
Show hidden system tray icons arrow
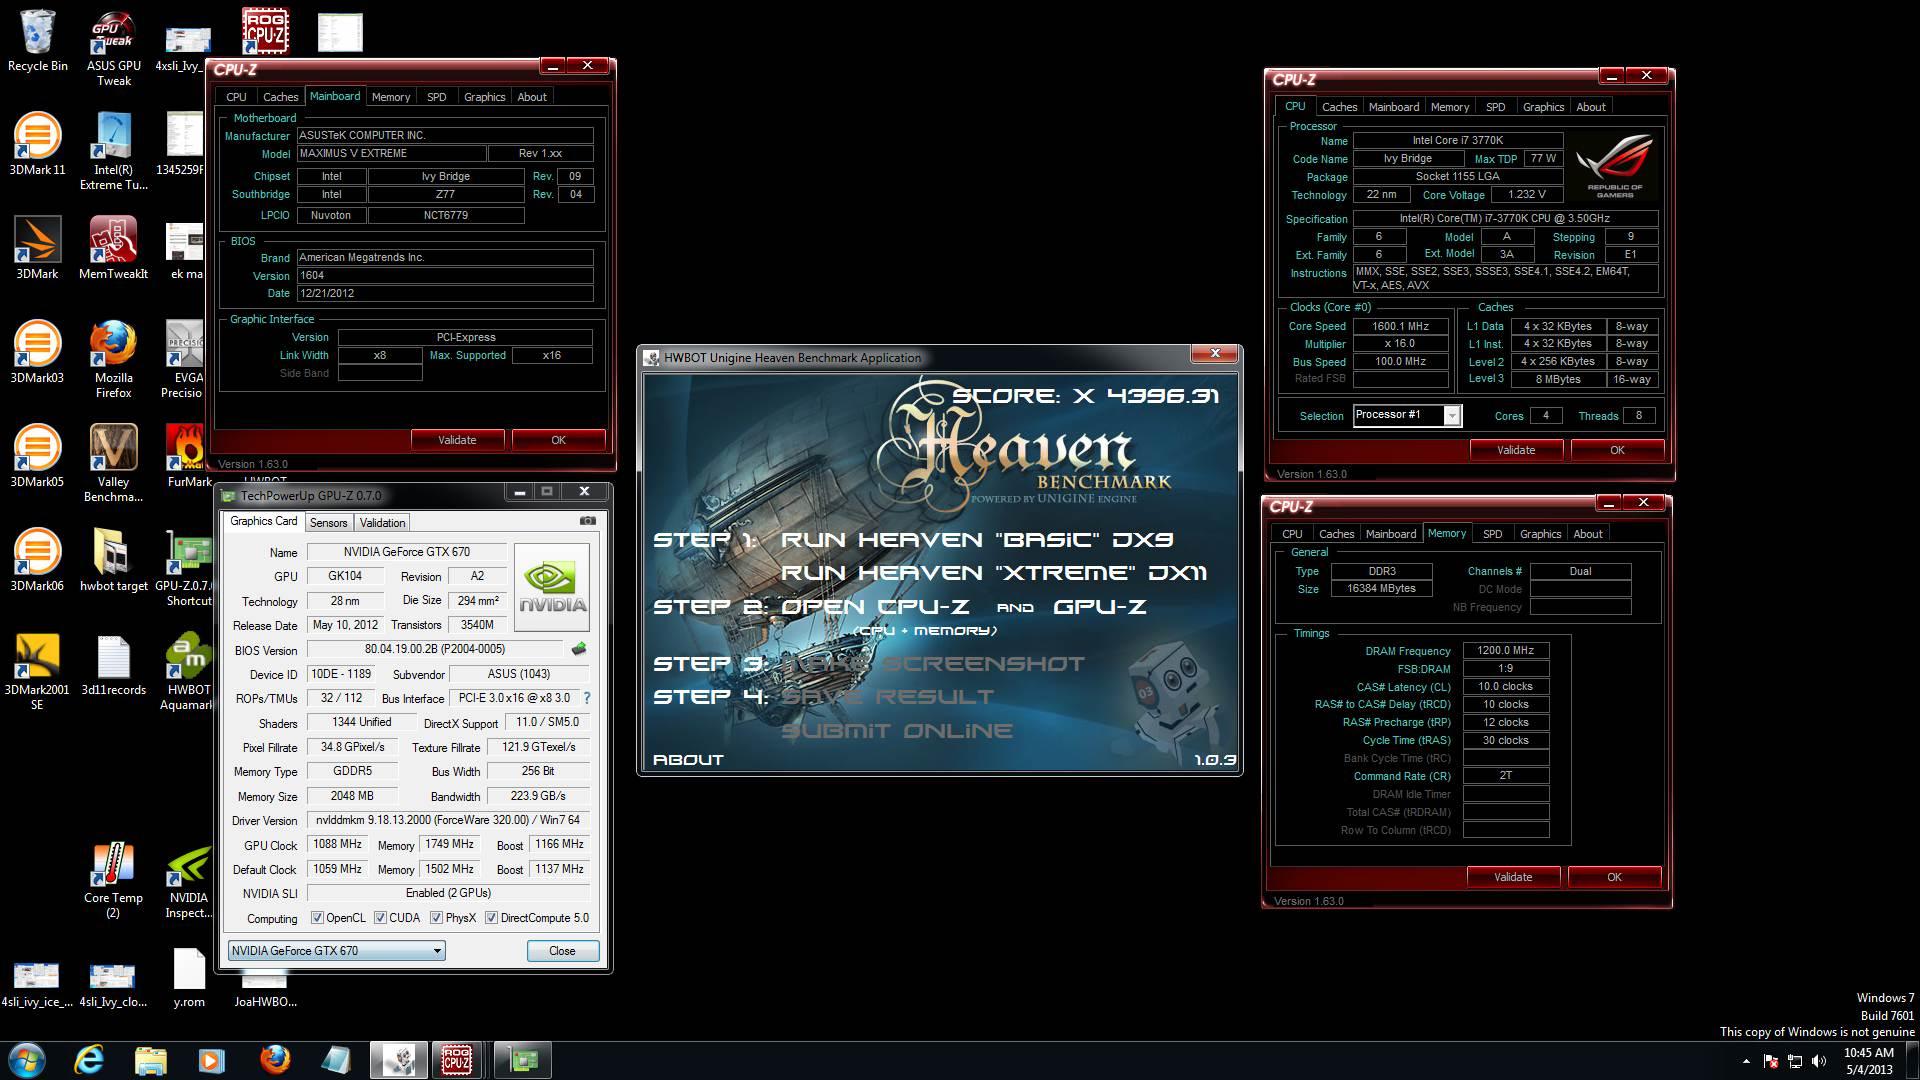(x=1746, y=1061)
